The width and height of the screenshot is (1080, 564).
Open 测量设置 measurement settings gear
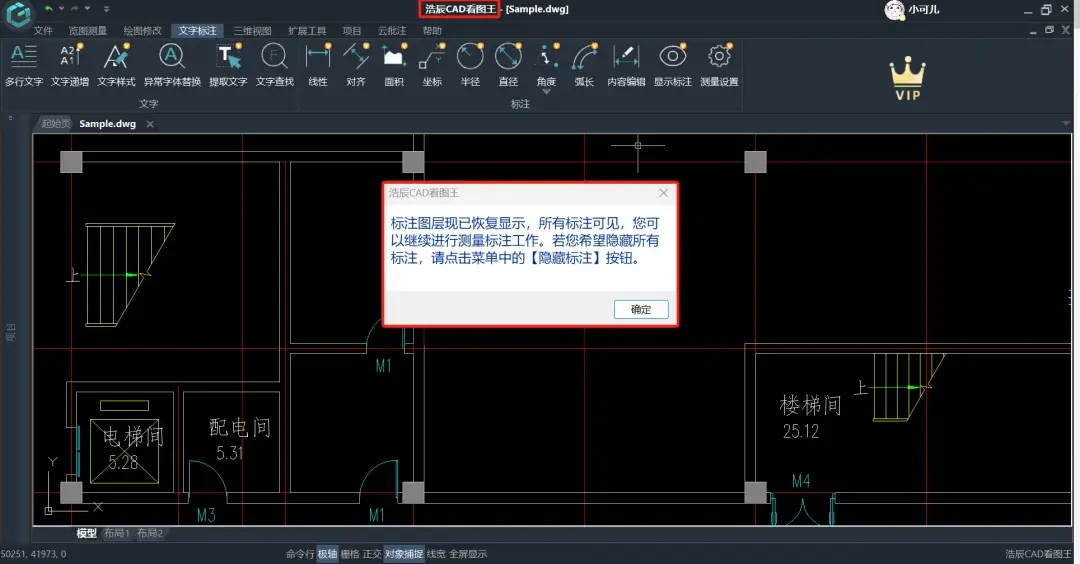click(x=720, y=65)
